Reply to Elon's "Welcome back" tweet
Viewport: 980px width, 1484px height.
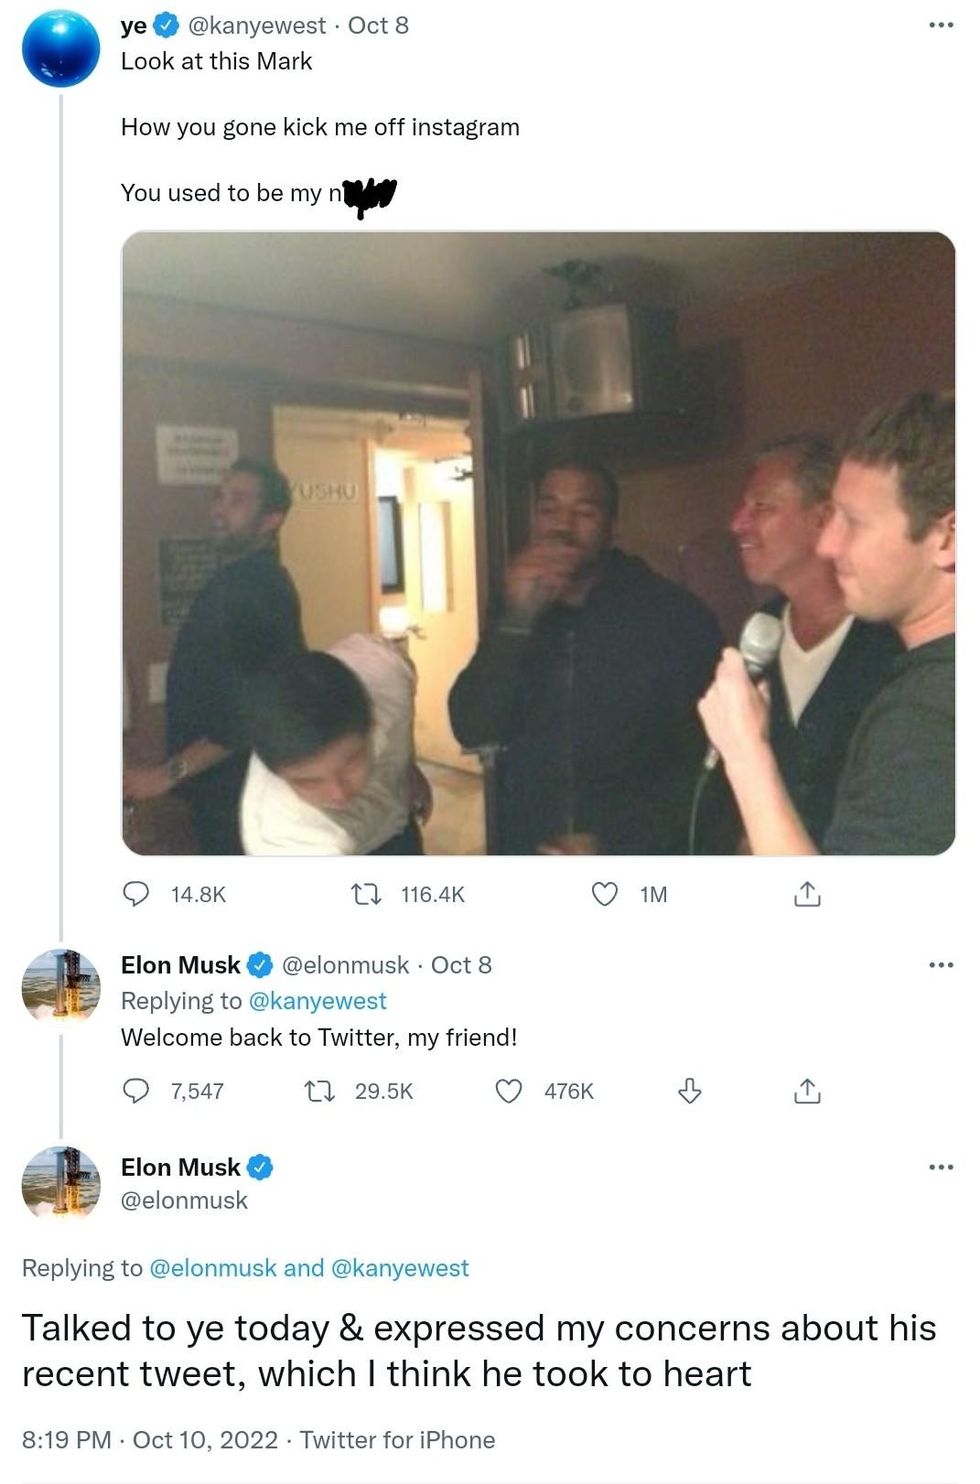click(136, 1090)
